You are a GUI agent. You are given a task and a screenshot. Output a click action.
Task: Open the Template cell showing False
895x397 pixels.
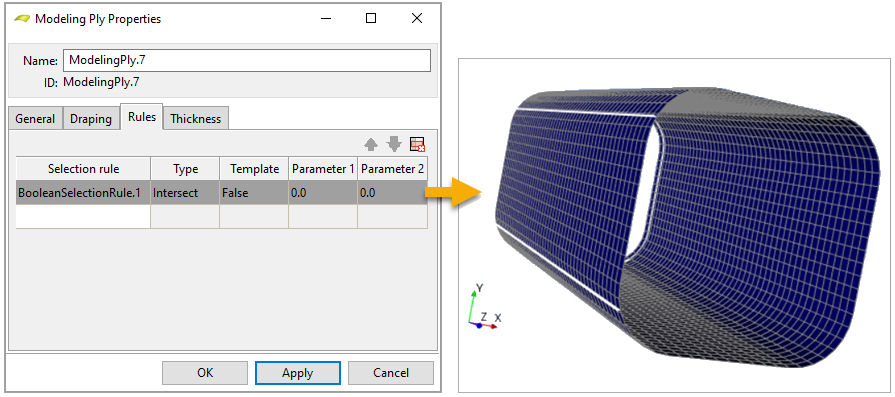254,193
